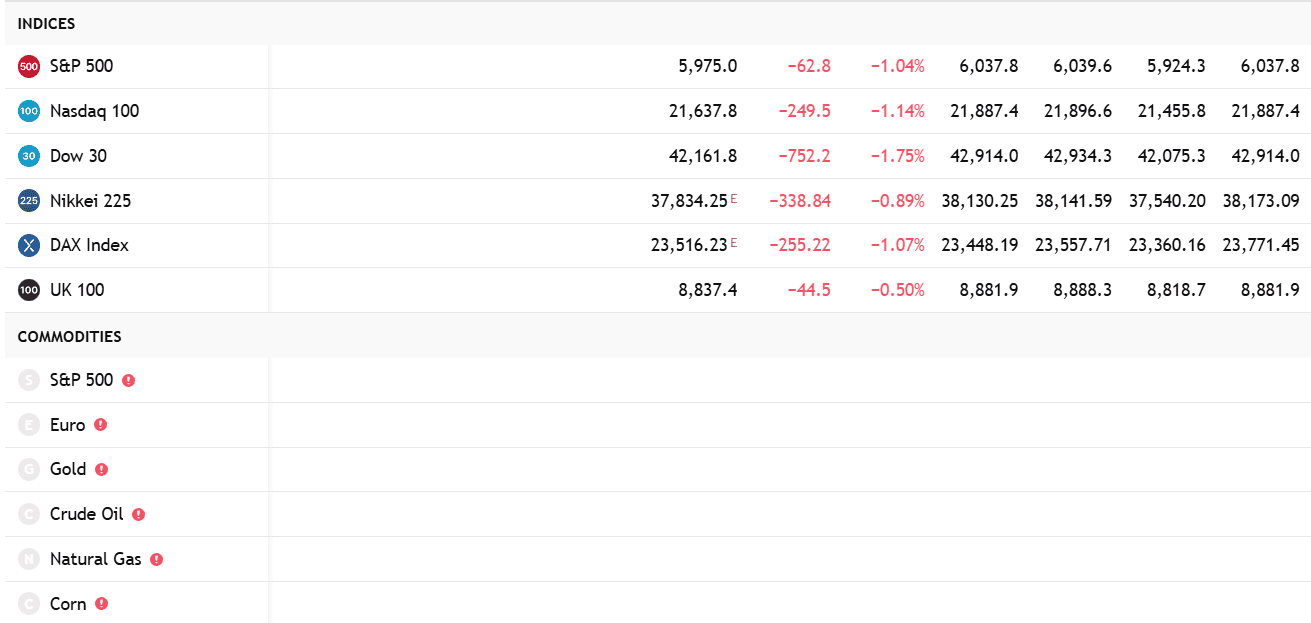Screen dimensions: 1311x623
Task: Click the Gold instrument circle icon
Action: 27,469
